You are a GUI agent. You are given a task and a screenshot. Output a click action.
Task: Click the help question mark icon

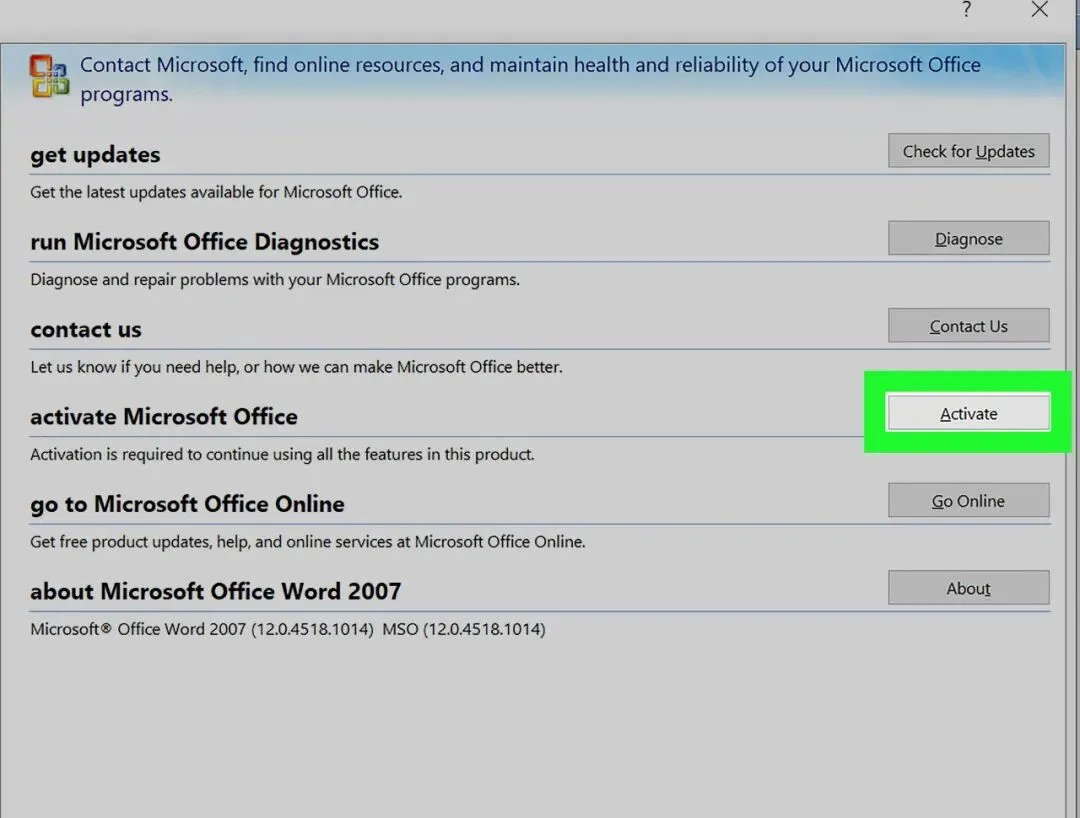point(966,10)
